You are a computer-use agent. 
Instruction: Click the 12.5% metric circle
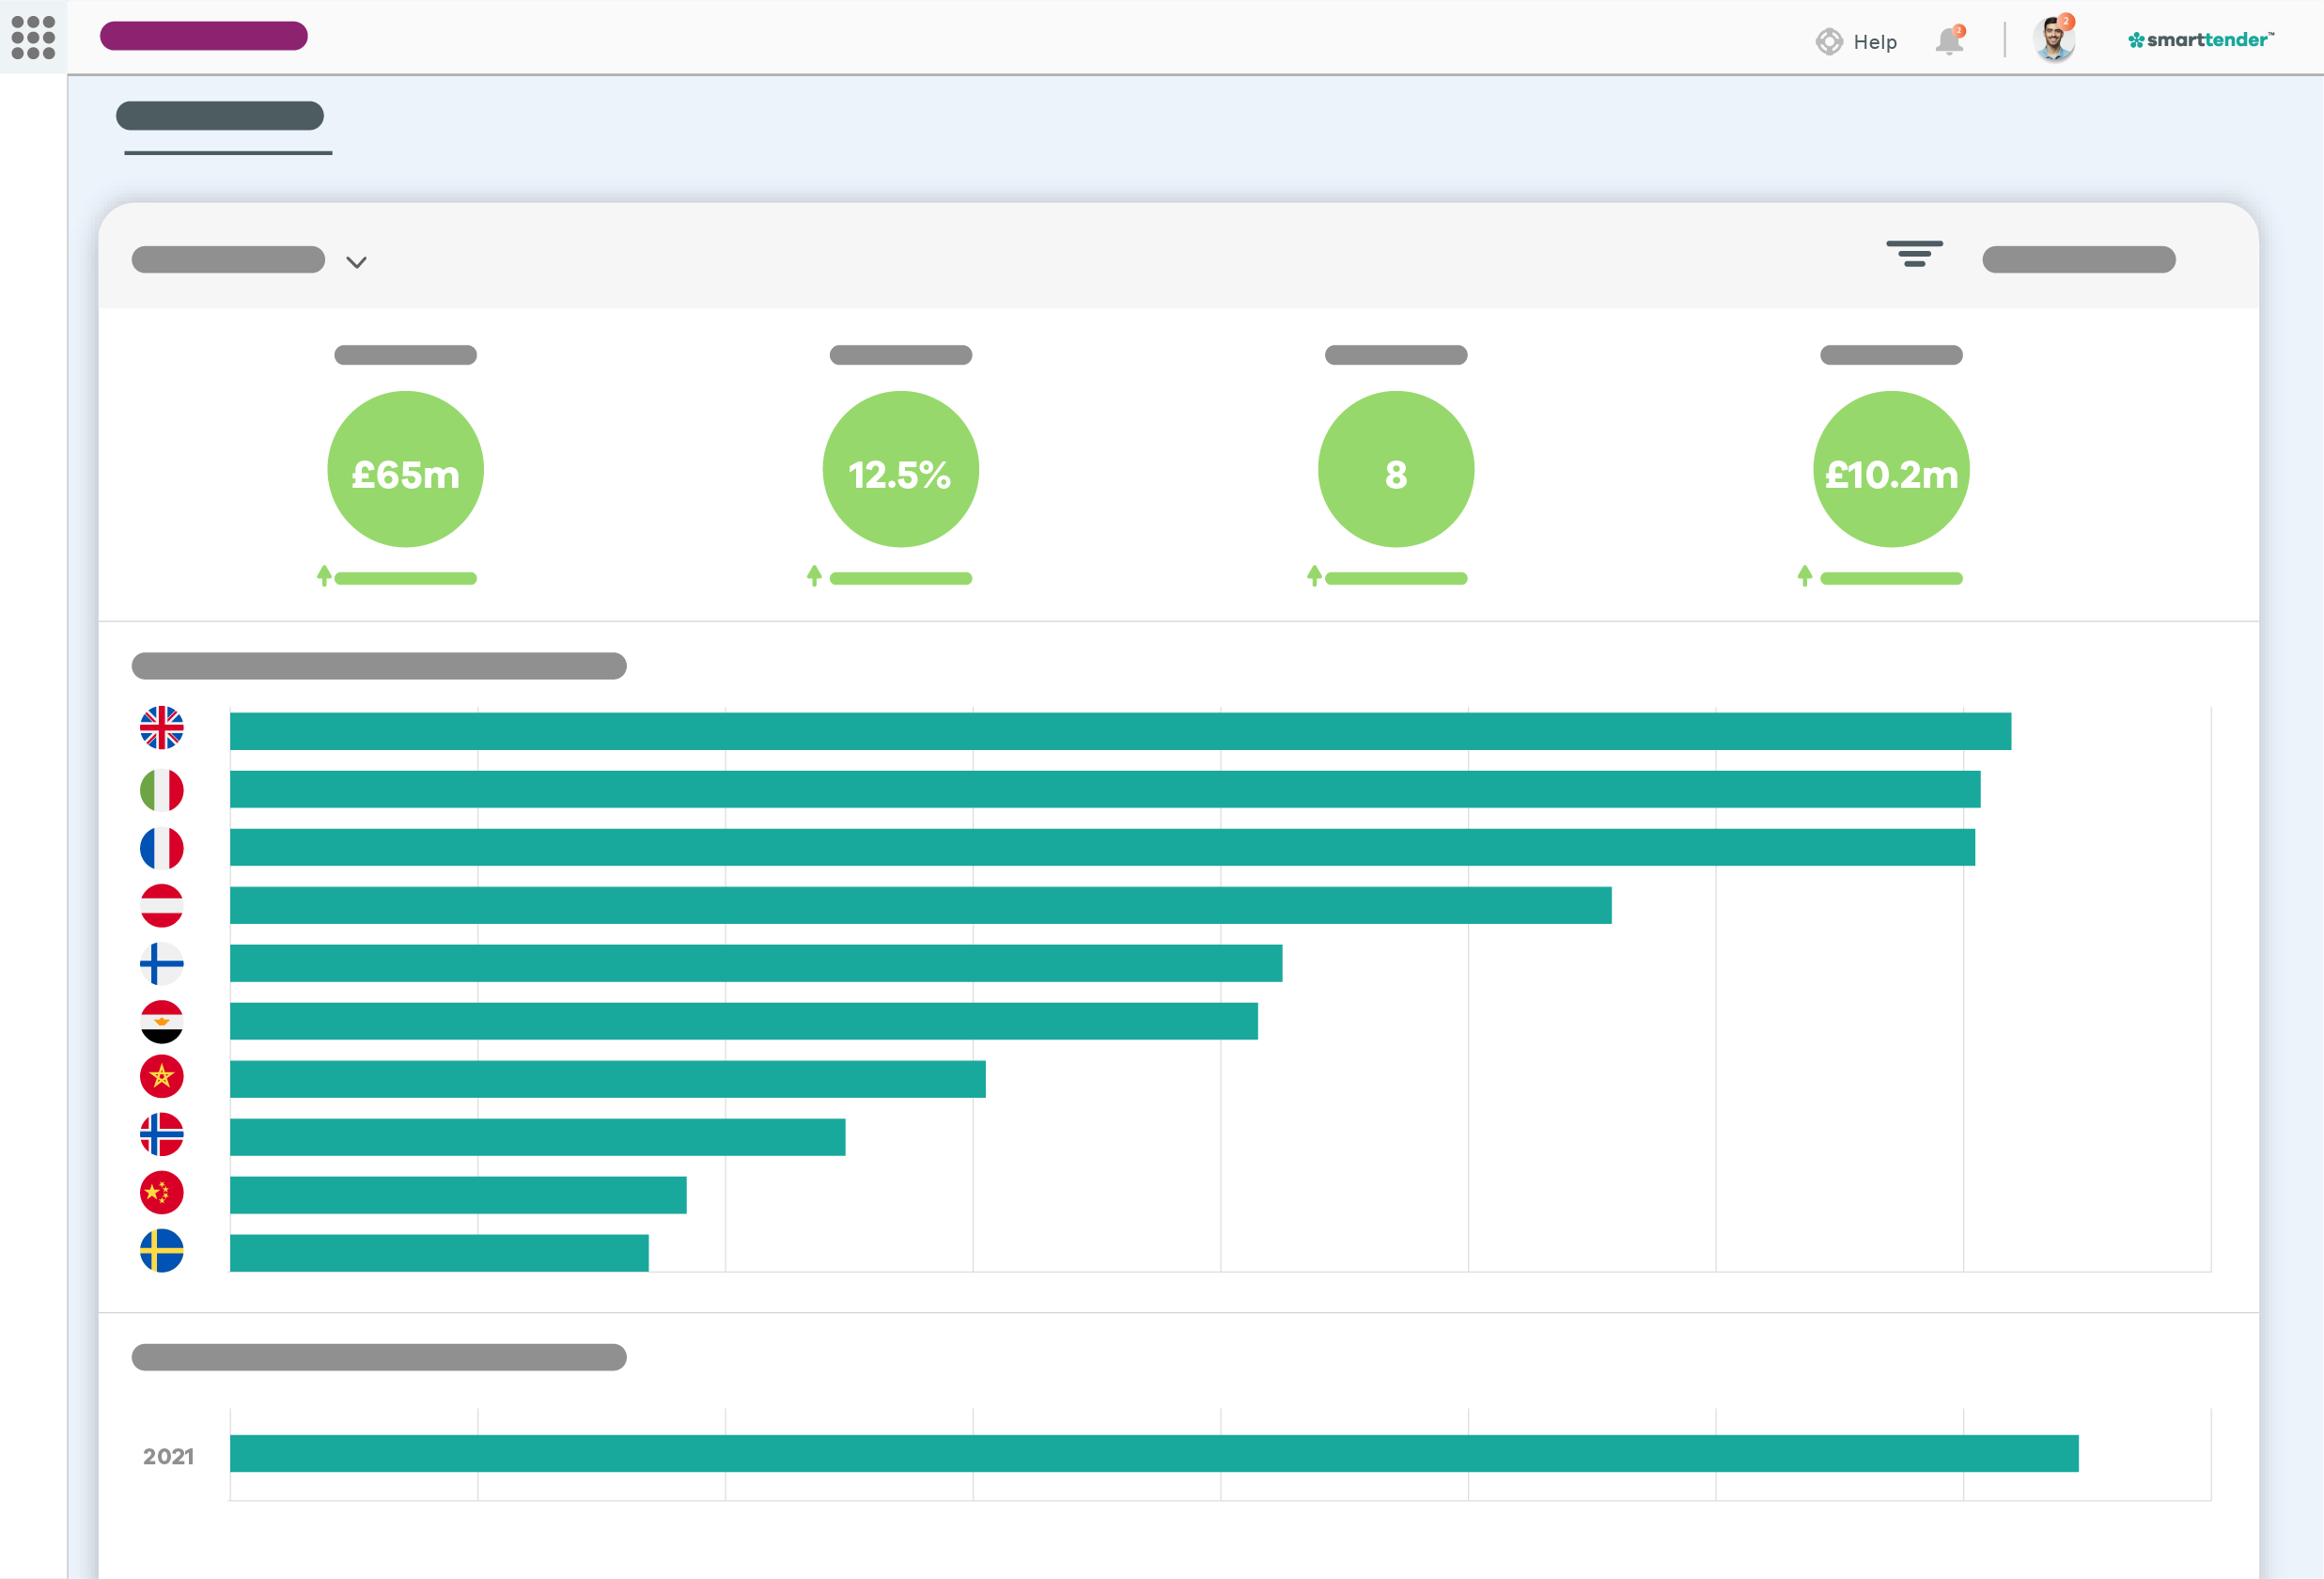click(900, 469)
